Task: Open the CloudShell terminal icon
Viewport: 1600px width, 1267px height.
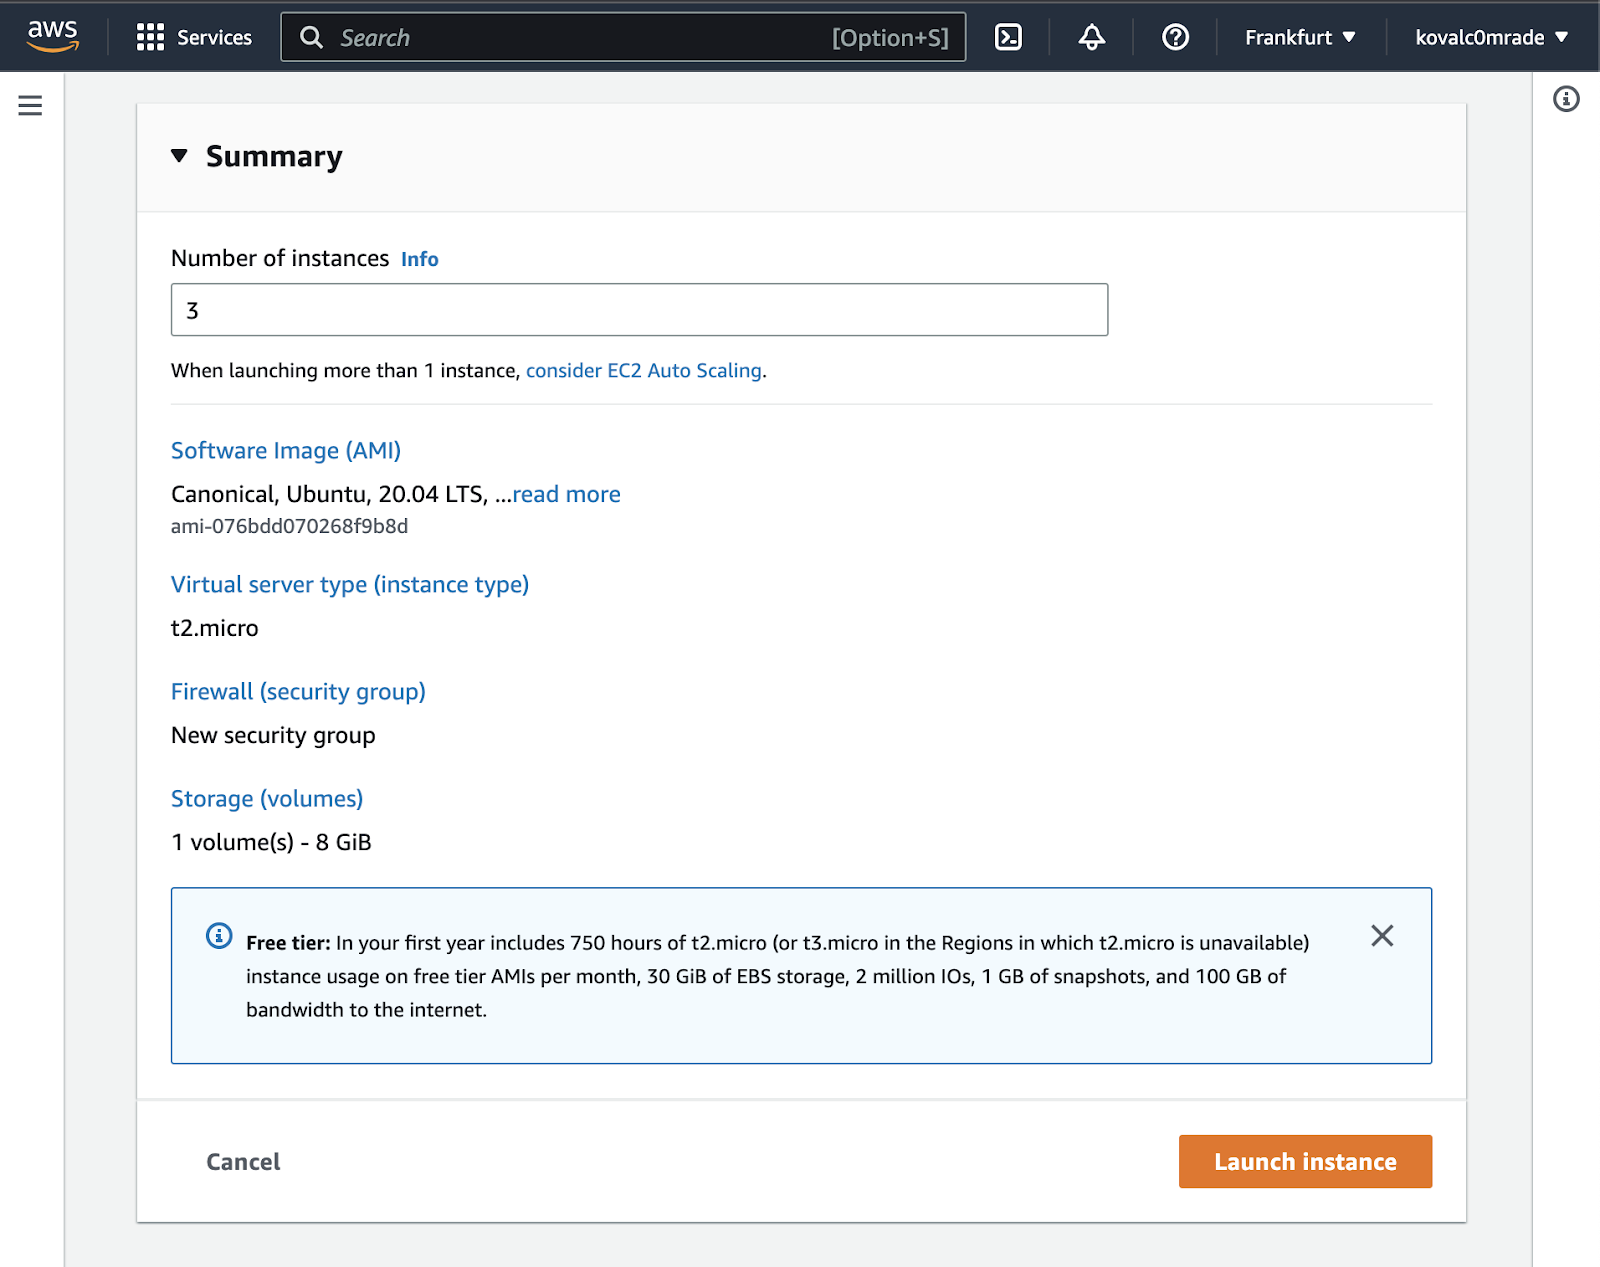Action: [x=1008, y=37]
